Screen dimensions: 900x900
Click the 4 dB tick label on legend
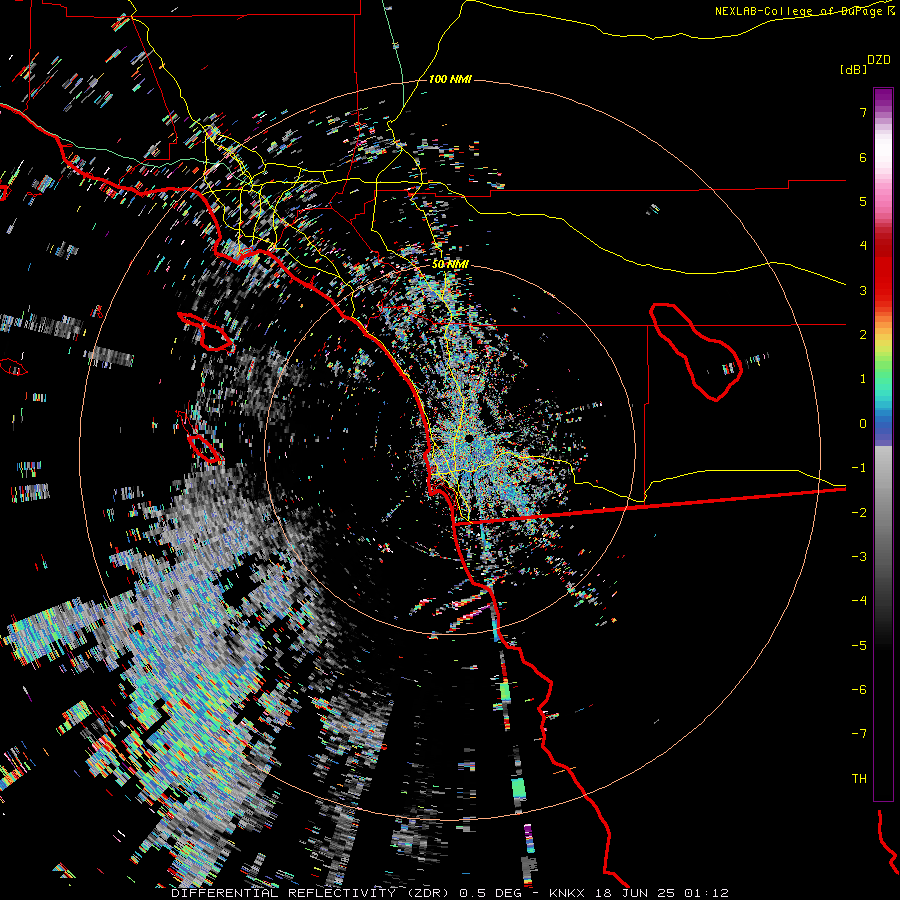[863, 246]
